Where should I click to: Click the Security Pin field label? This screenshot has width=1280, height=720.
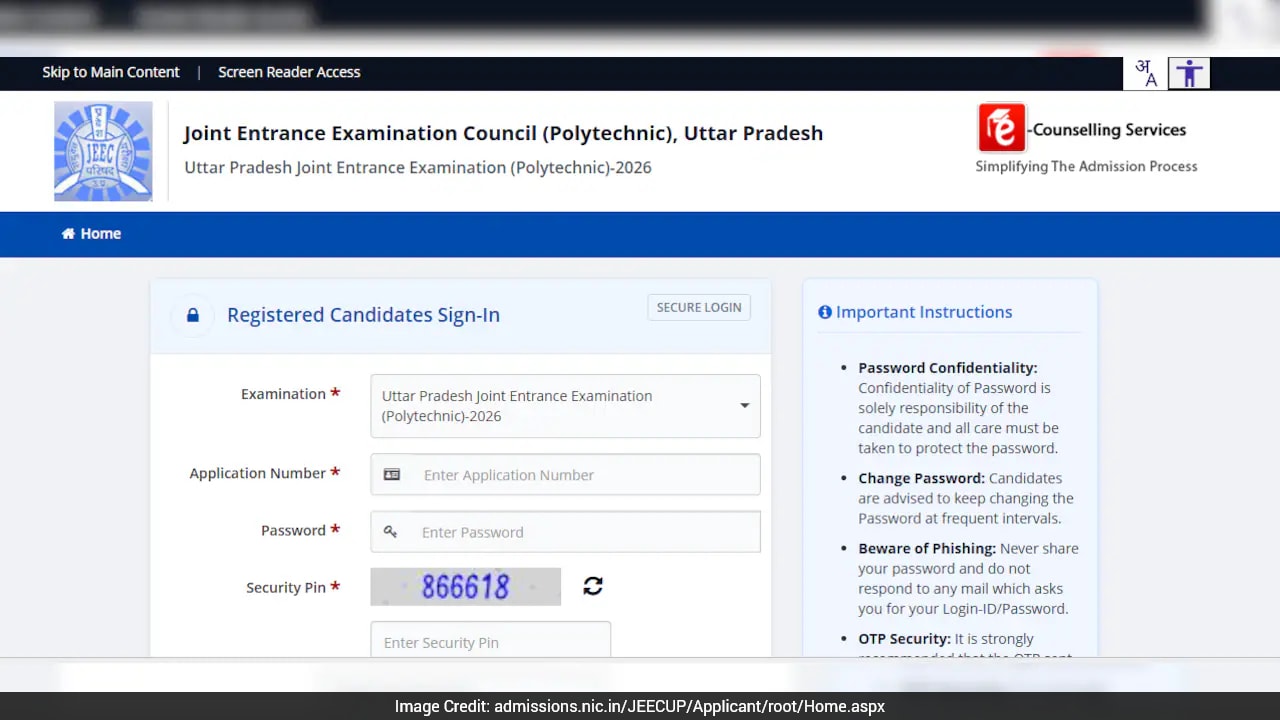click(x=293, y=587)
